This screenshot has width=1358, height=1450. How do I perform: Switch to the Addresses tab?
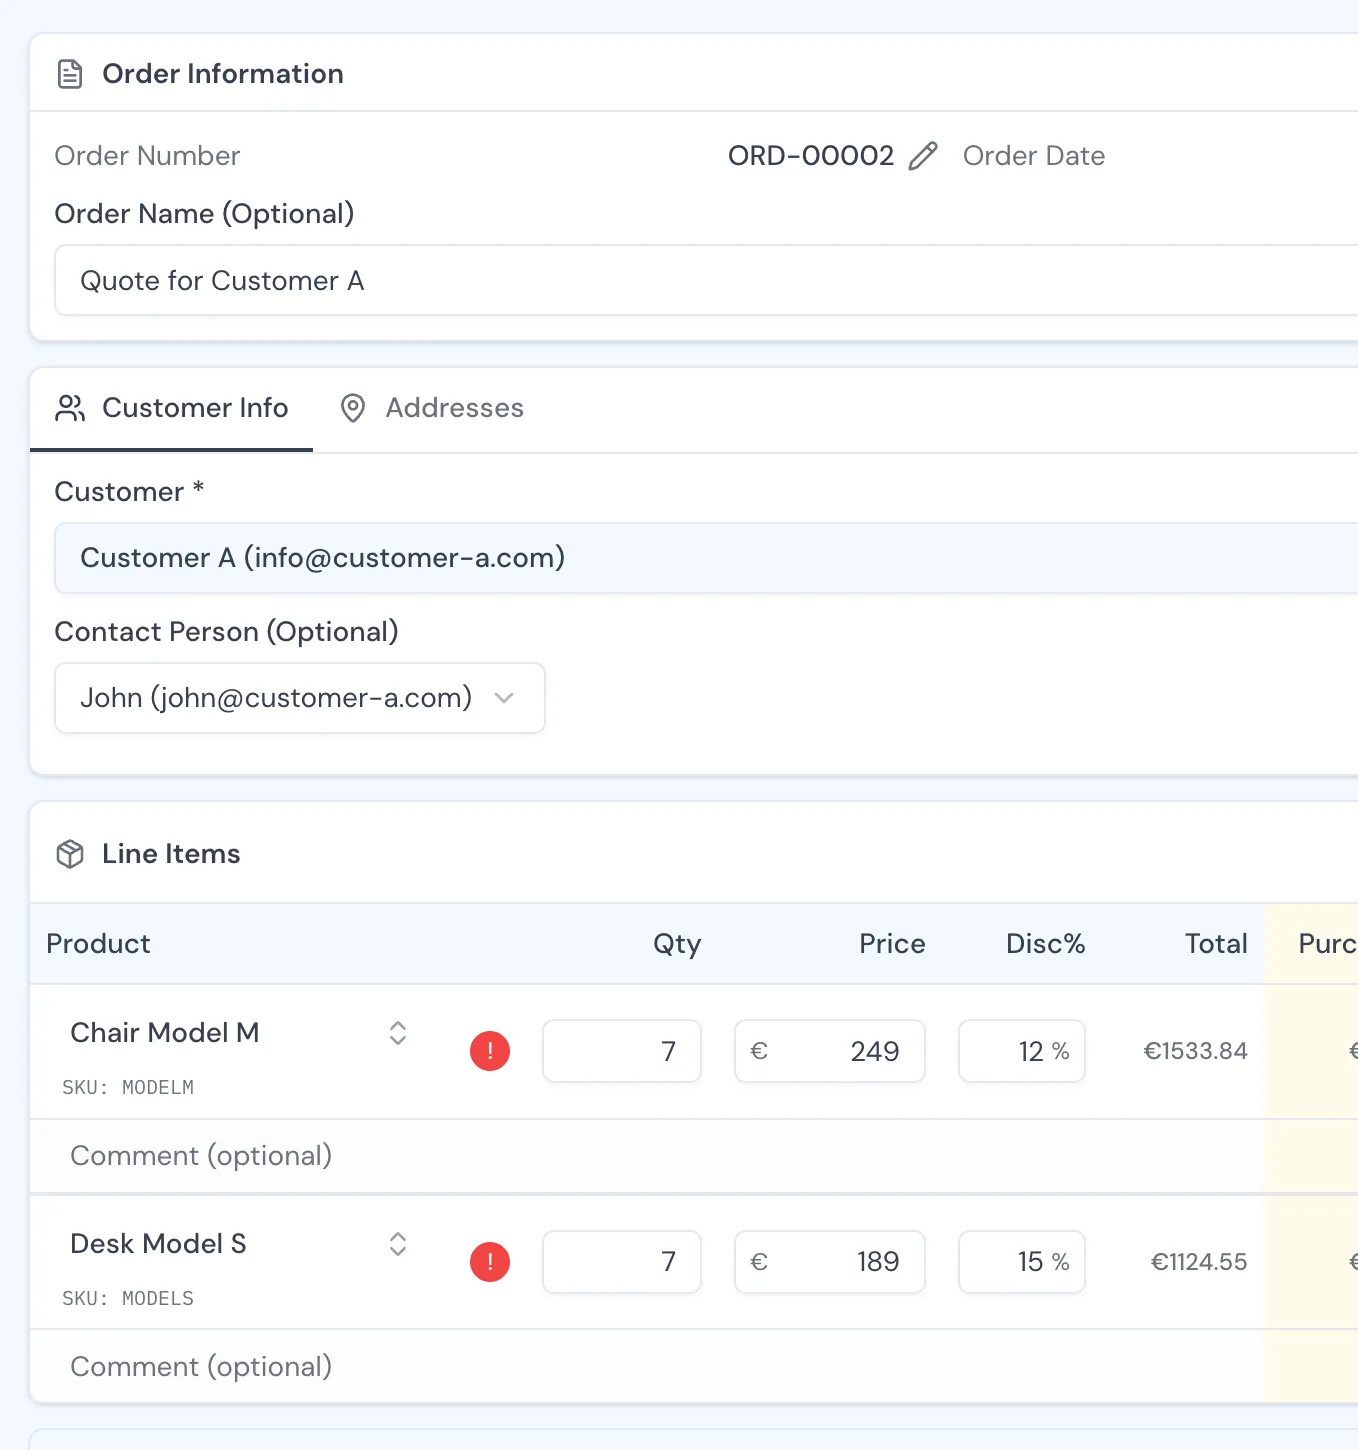coord(432,408)
